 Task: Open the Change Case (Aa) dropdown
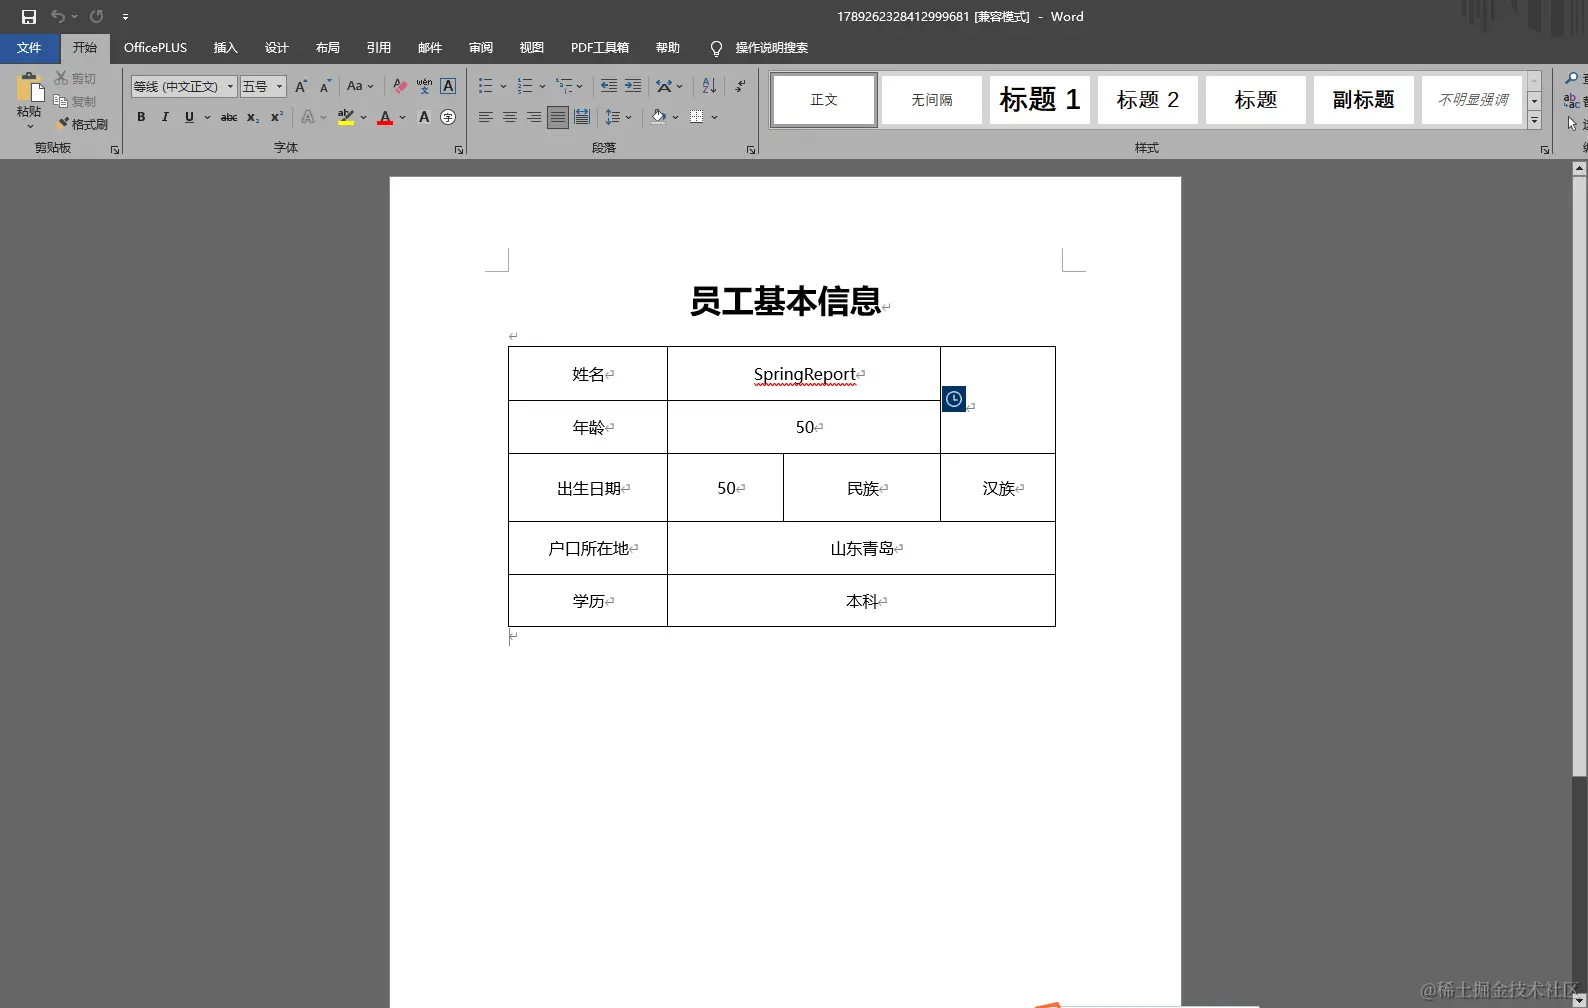coord(360,86)
